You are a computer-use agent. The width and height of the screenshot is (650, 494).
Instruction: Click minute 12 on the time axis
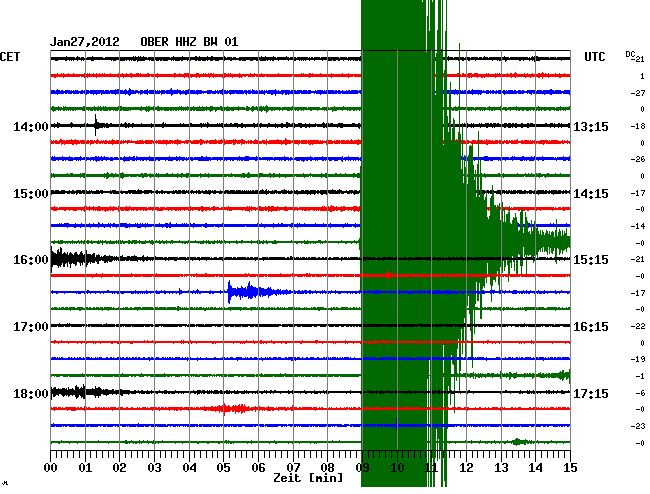(x=466, y=468)
